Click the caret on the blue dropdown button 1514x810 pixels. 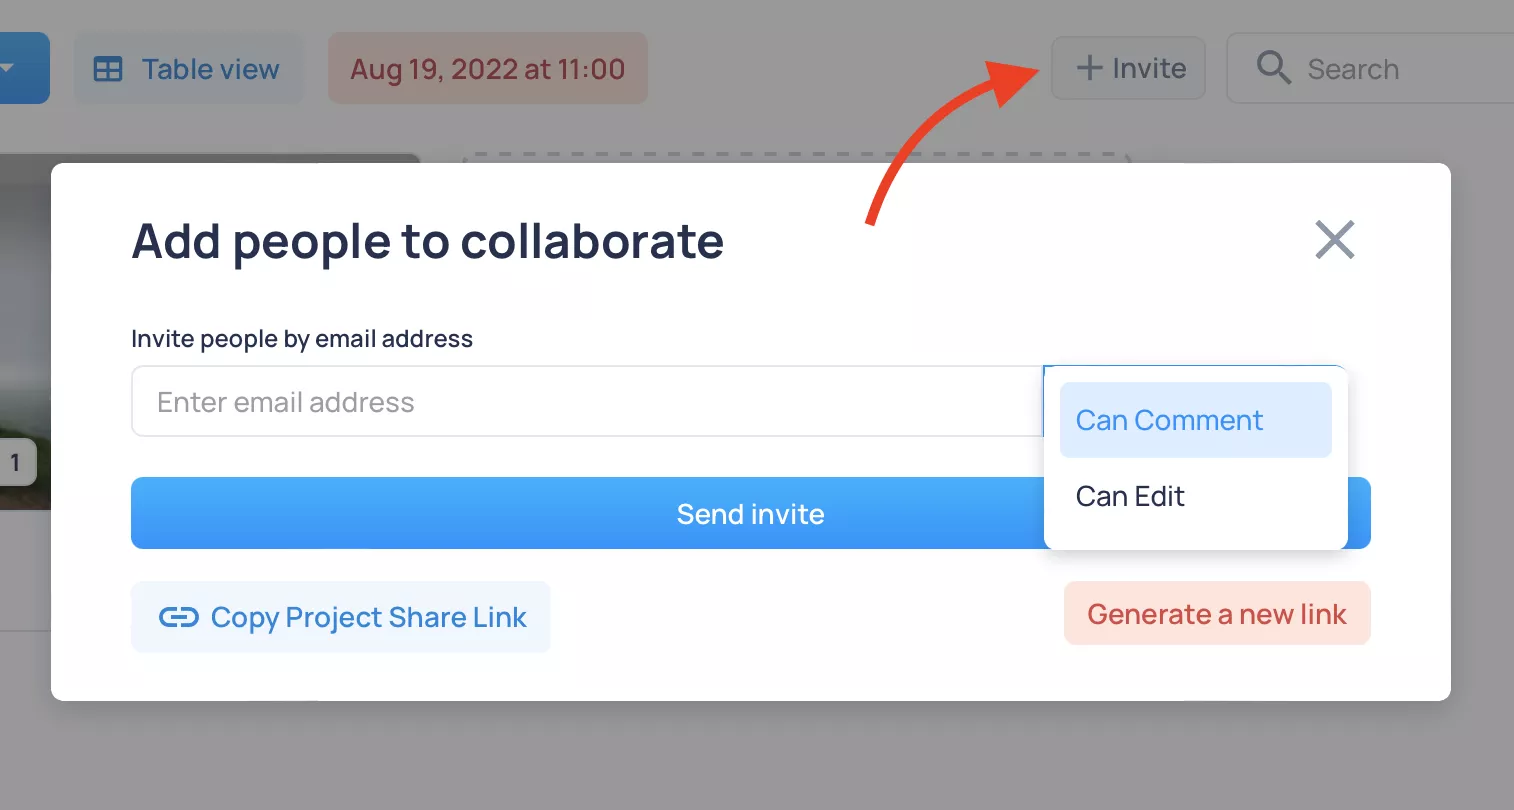pos(7,68)
